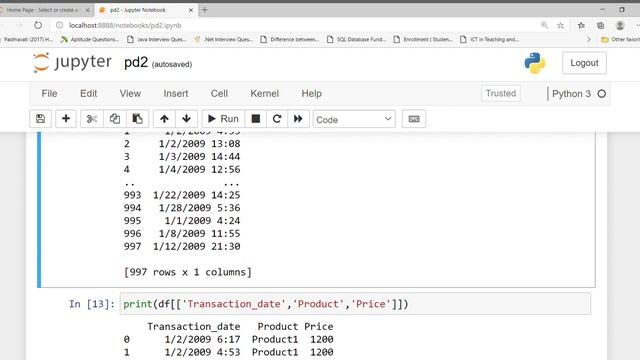Viewport: 640px width, 360px height.
Task: Save notebook with the floppy disk icon
Action: pyautogui.click(x=40, y=119)
